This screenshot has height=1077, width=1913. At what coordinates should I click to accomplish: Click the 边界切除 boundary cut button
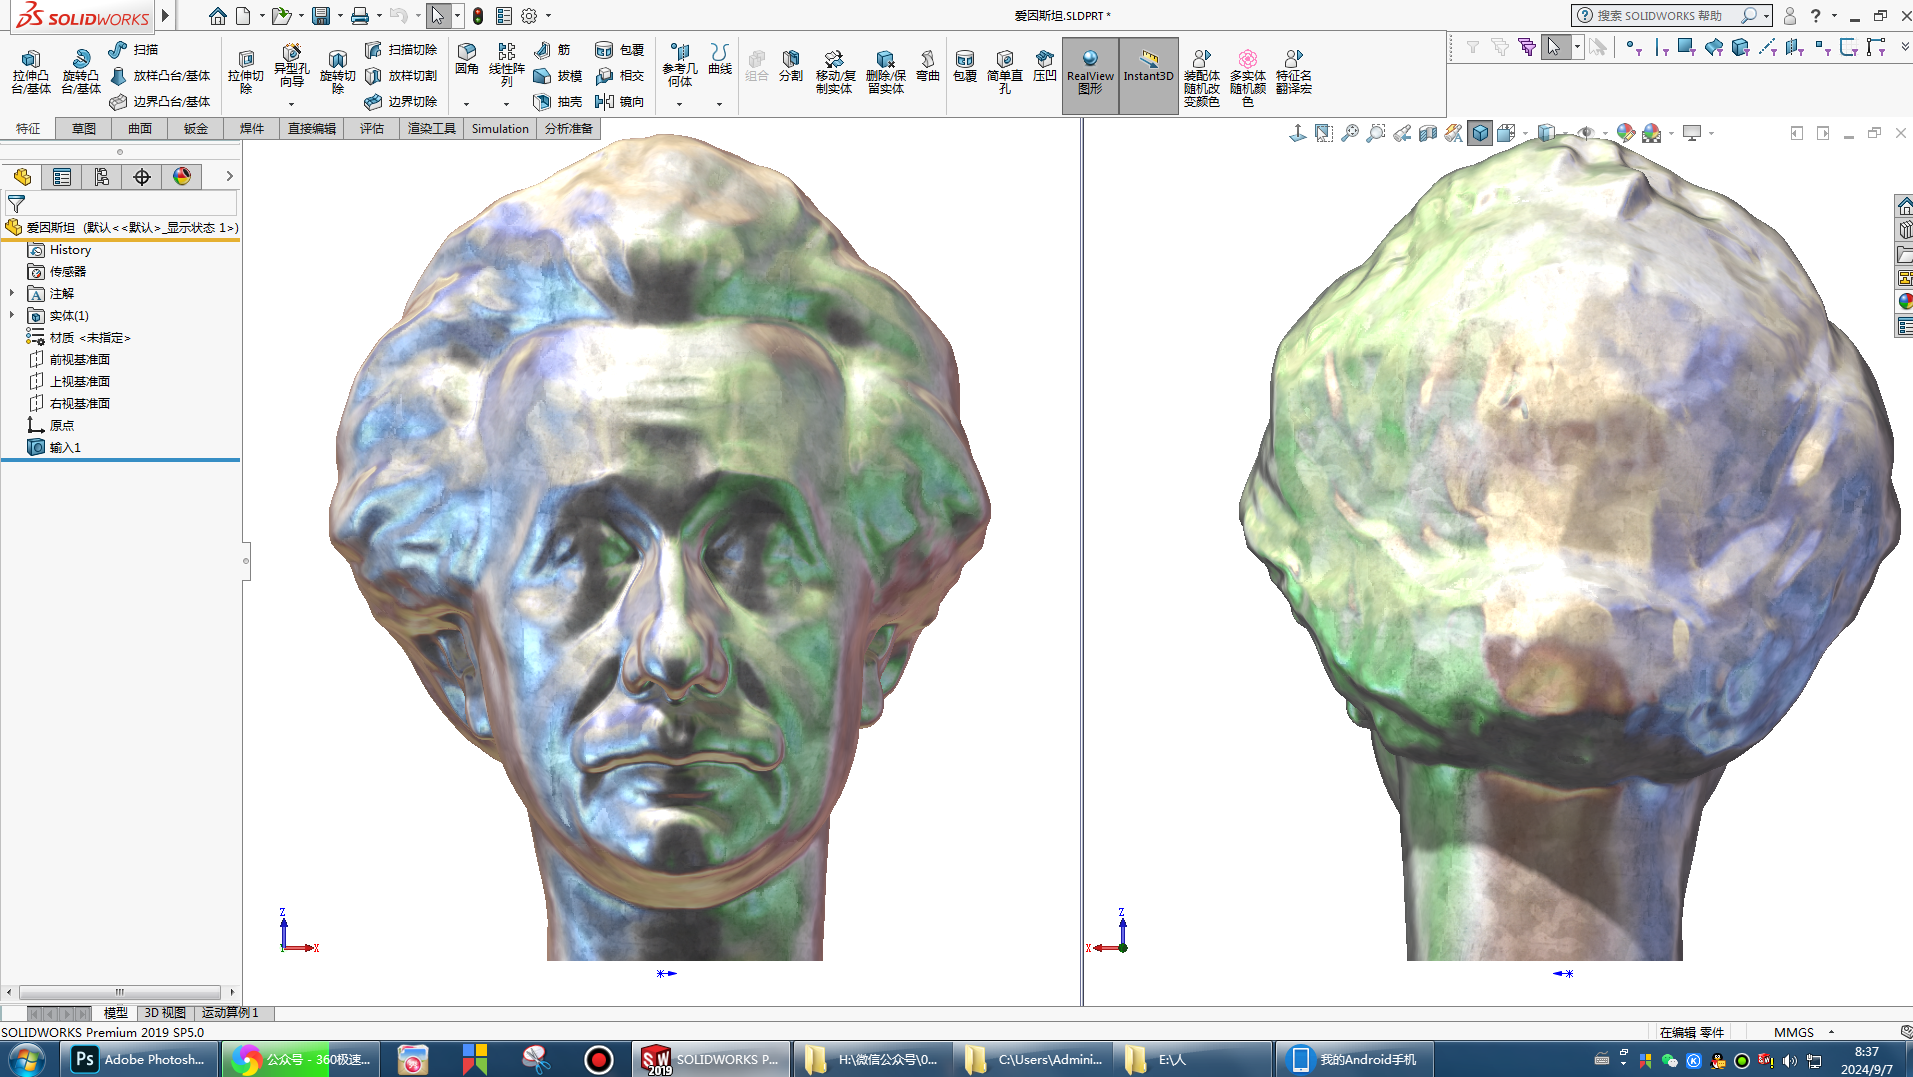401,101
